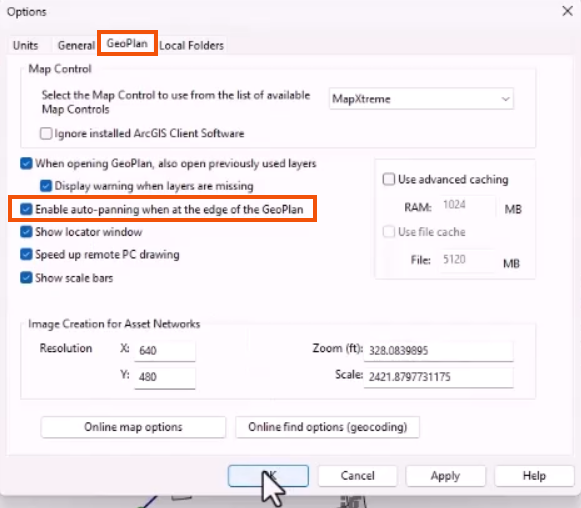Click the Zoom (ft) field
The width and height of the screenshot is (581, 508).
[x=439, y=351]
